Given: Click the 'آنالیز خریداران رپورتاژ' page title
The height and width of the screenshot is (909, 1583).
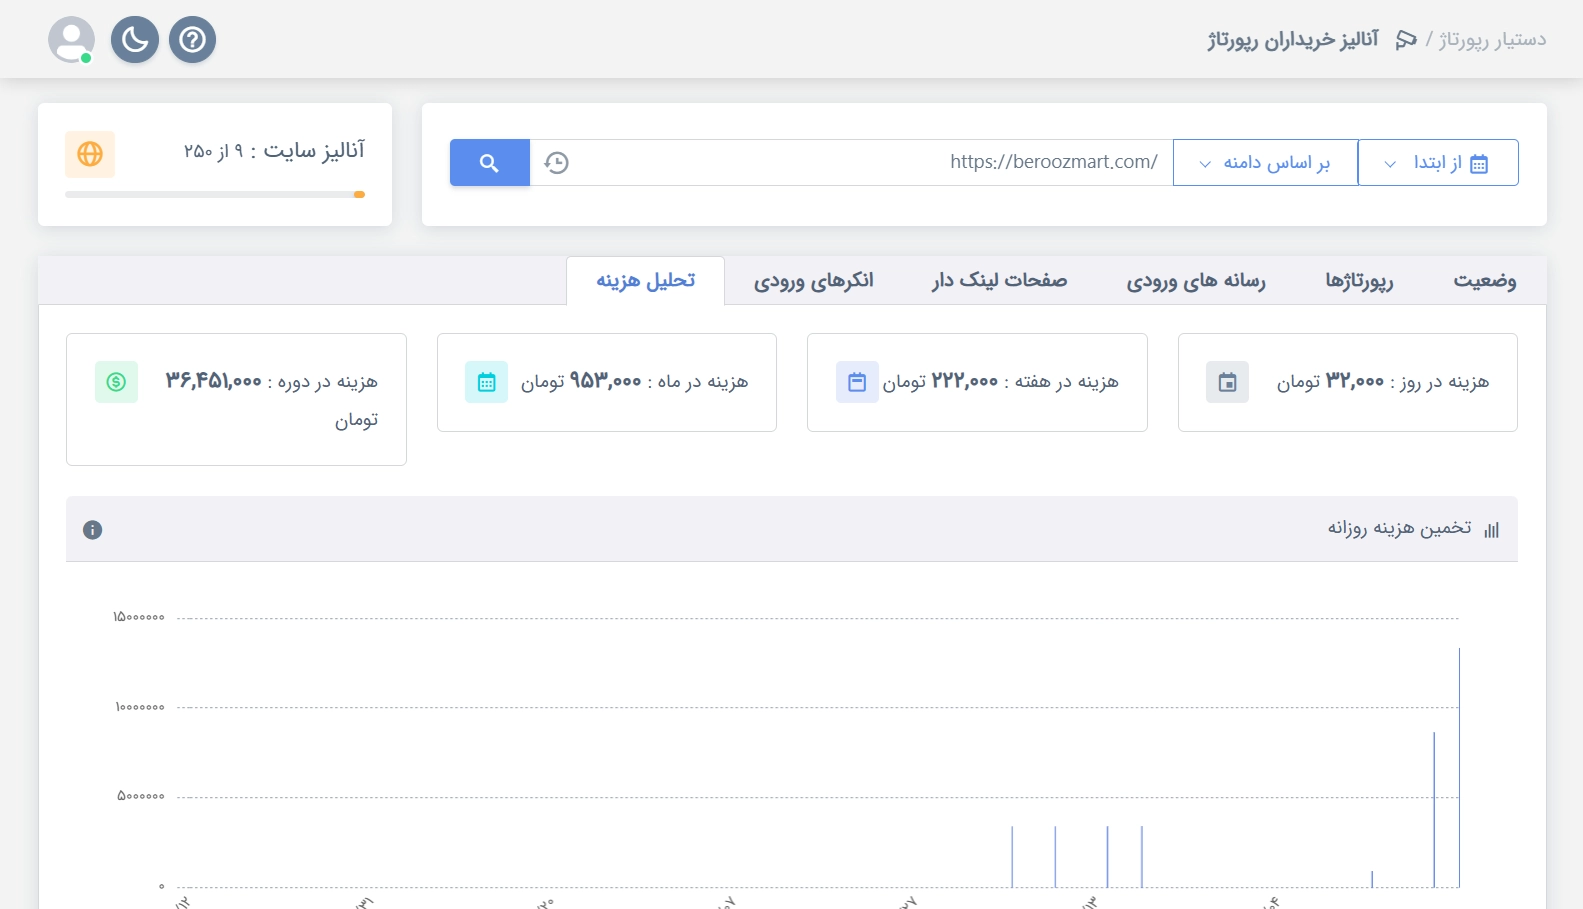Looking at the screenshot, I should pyautogui.click(x=1293, y=40).
